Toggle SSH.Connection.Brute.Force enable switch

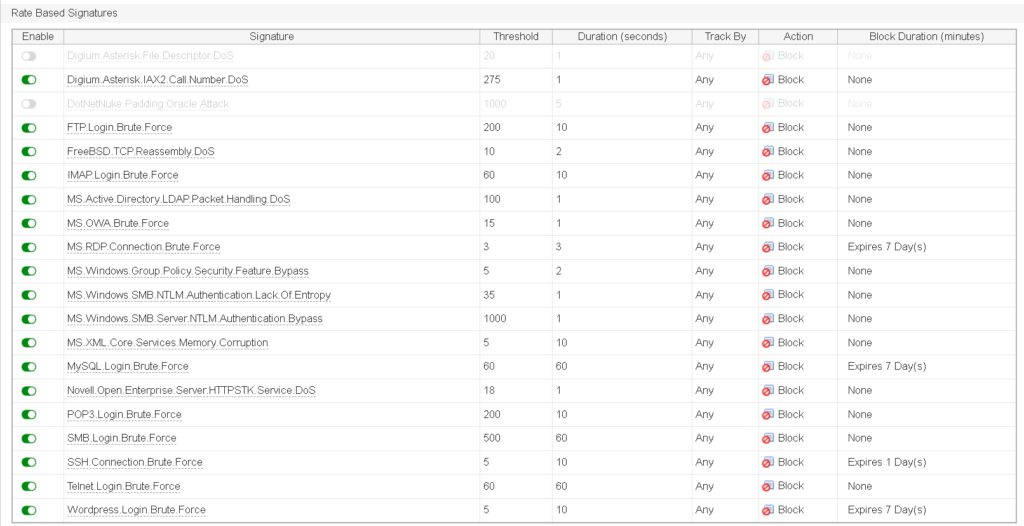pos(29,463)
